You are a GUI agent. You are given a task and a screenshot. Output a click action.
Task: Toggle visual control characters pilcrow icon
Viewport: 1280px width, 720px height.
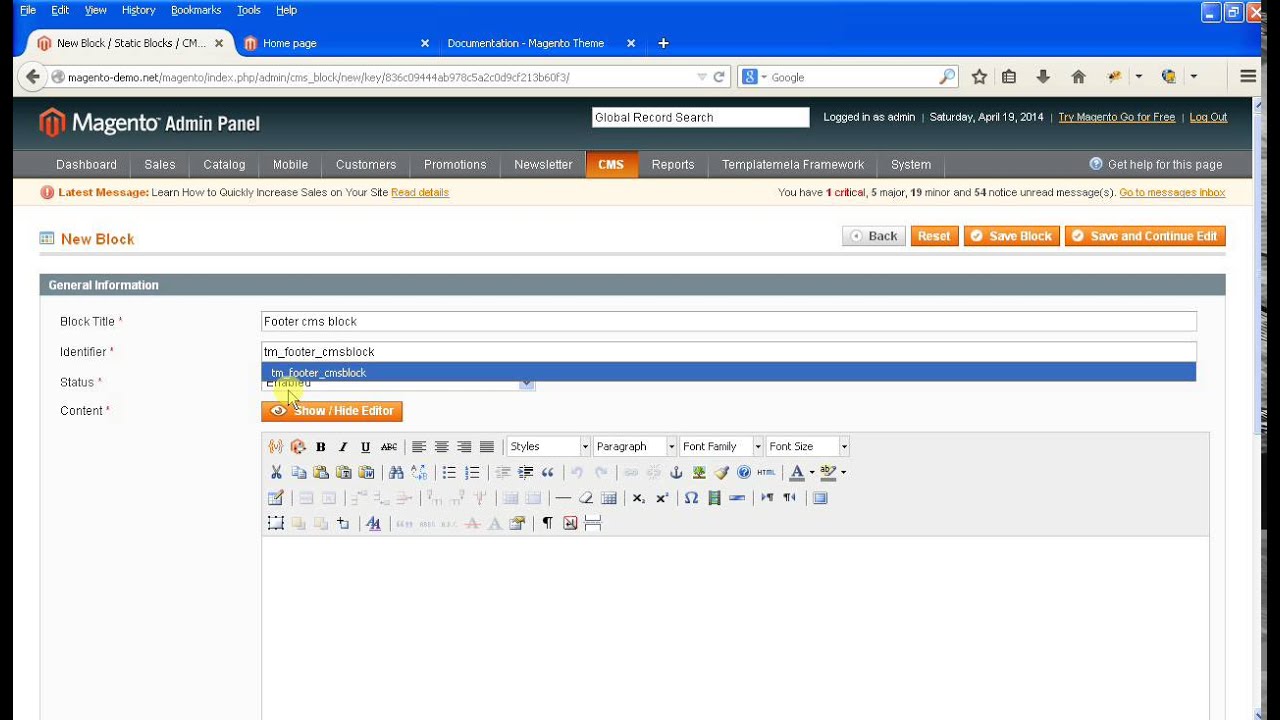pos(547,523)
